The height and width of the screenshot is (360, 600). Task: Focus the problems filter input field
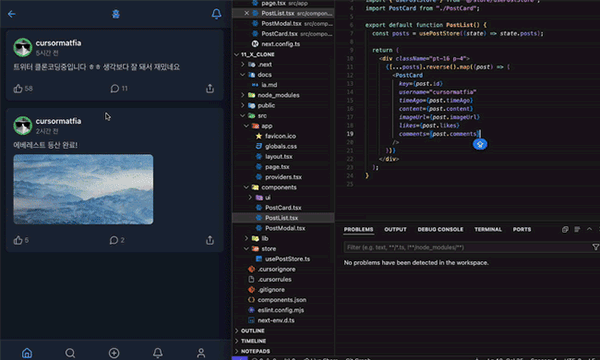[x=467, y=248]
